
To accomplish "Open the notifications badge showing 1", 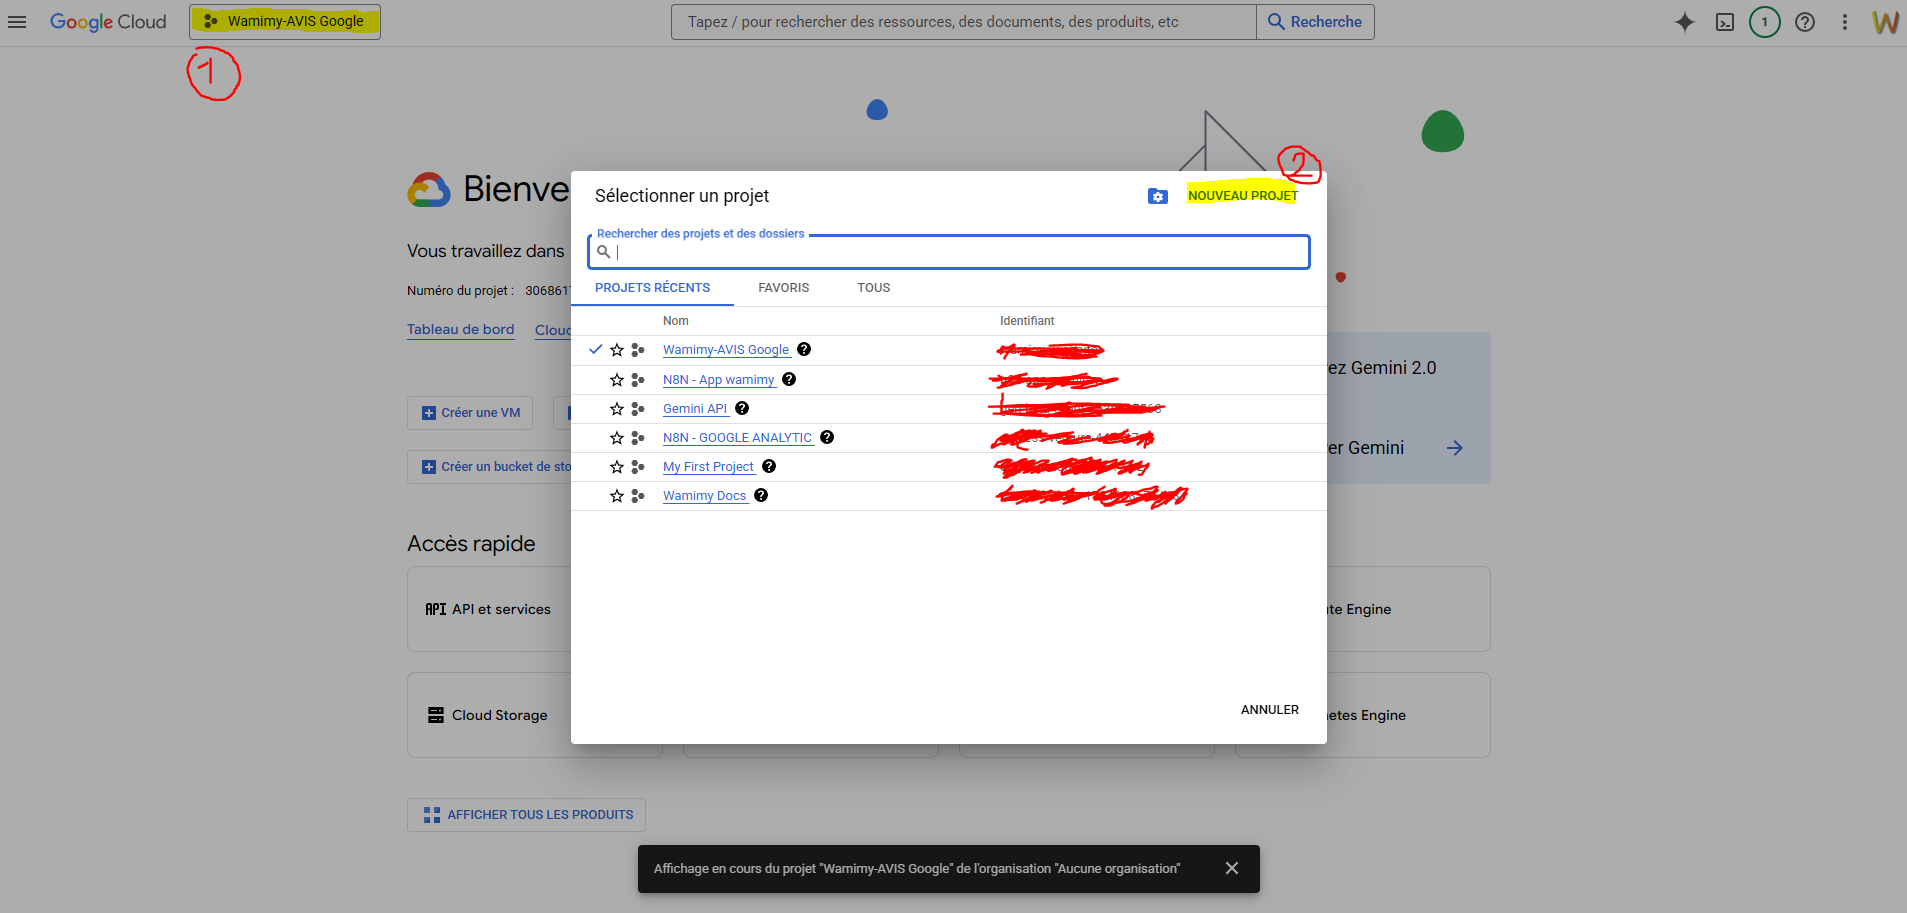I will tap(1765, 22).
